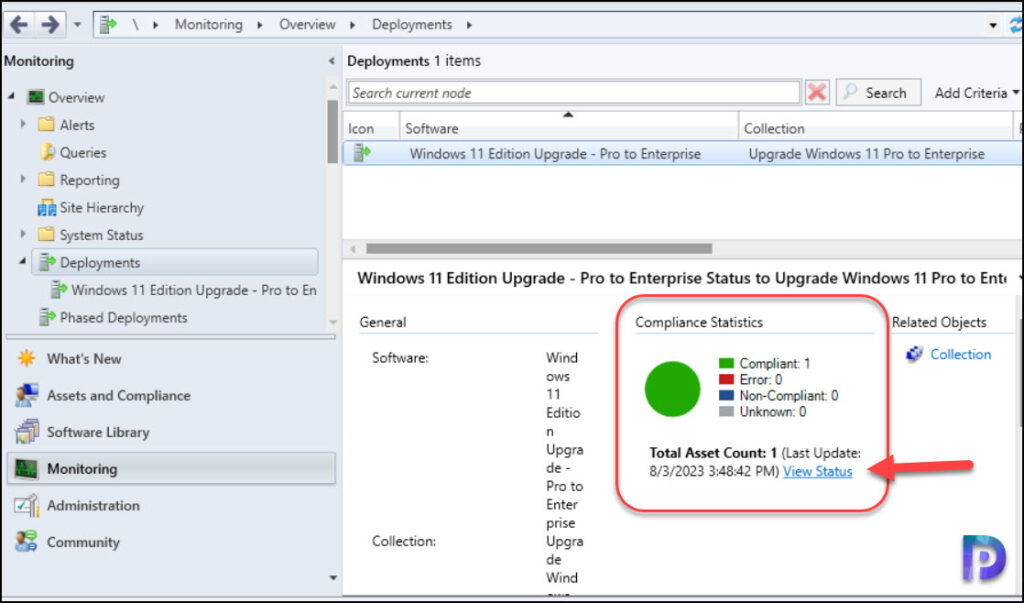Open the related Collection link
This screenshot has height=603, width=1024.
tap(960, 354)
